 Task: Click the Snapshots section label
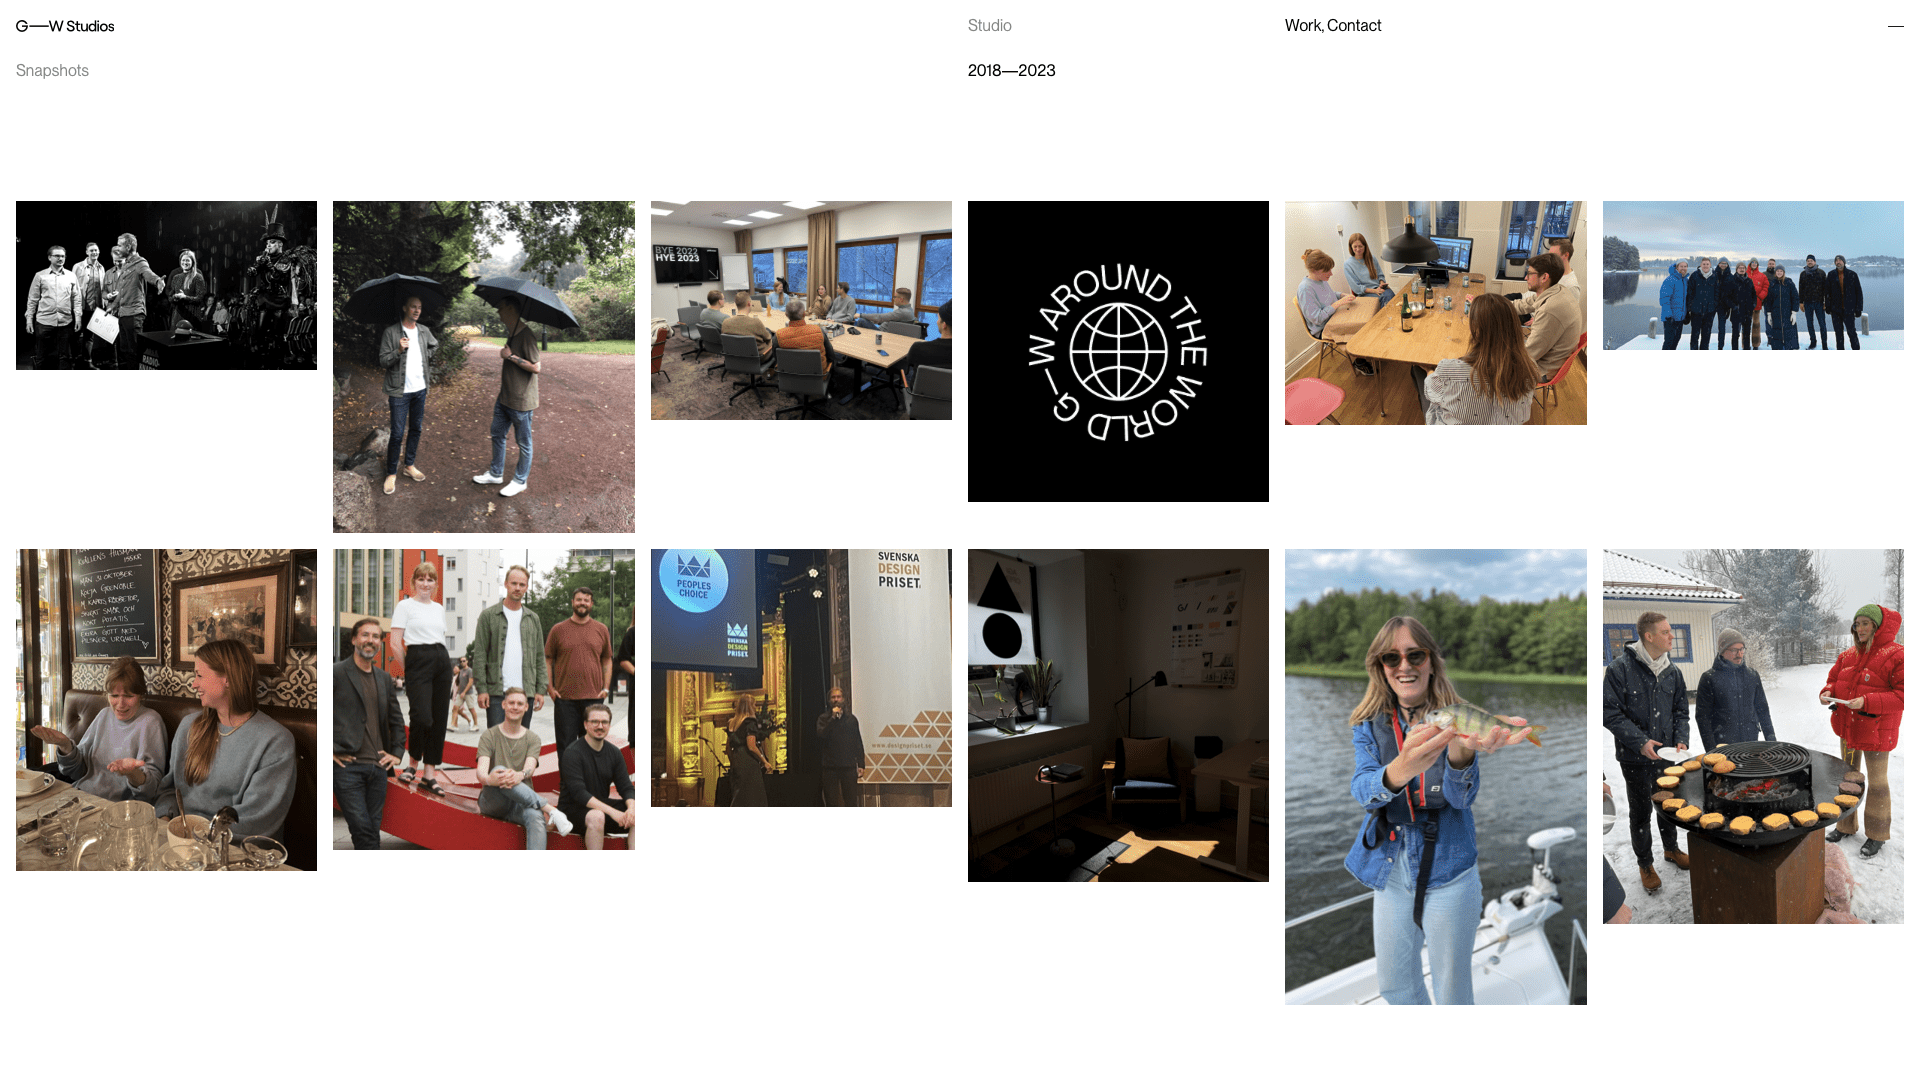52,71
